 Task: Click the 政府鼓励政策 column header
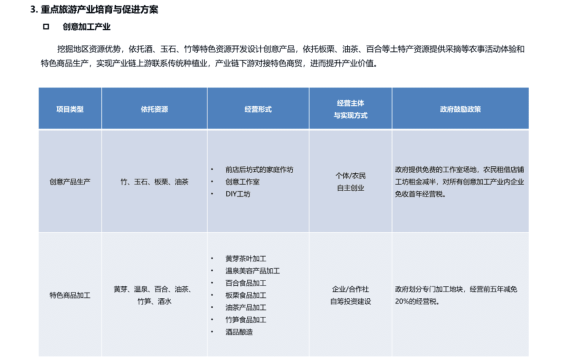(460, 109)
